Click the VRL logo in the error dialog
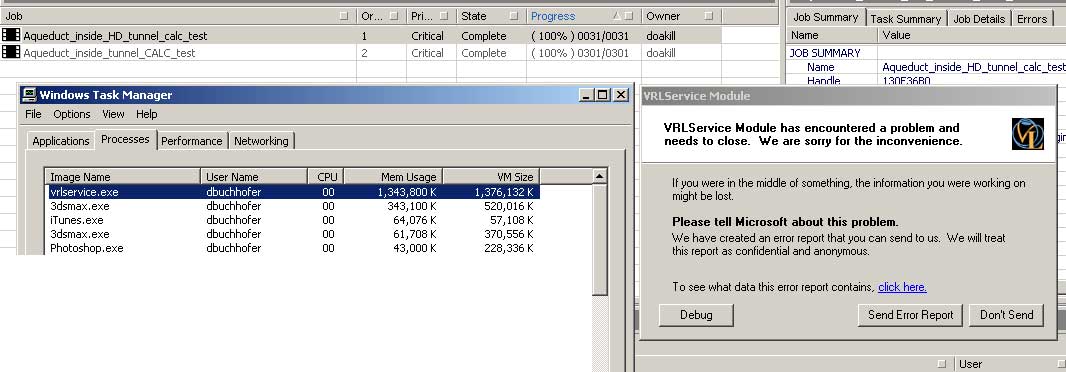 click(1027, 133)
